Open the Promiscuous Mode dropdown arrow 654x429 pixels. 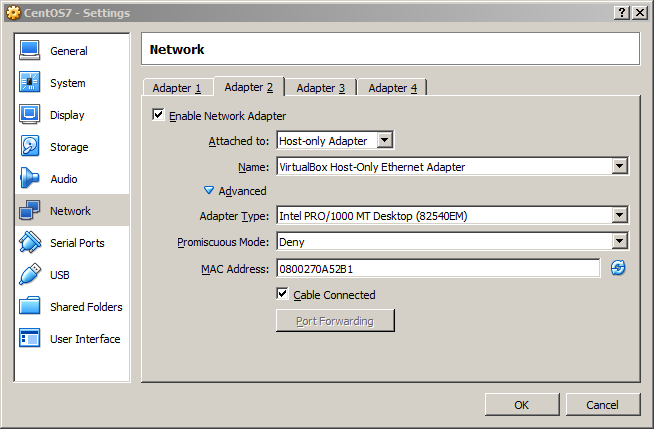[x=620, y=241]
